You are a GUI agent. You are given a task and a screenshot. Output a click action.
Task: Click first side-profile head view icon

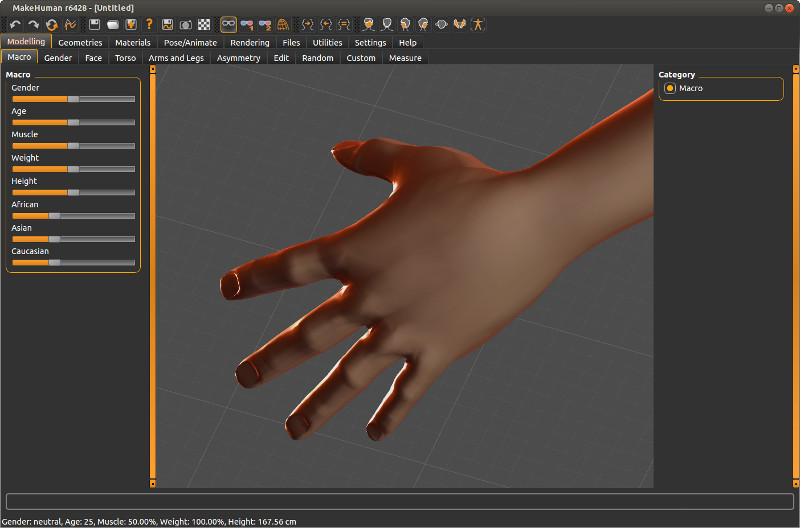(405, 24)
